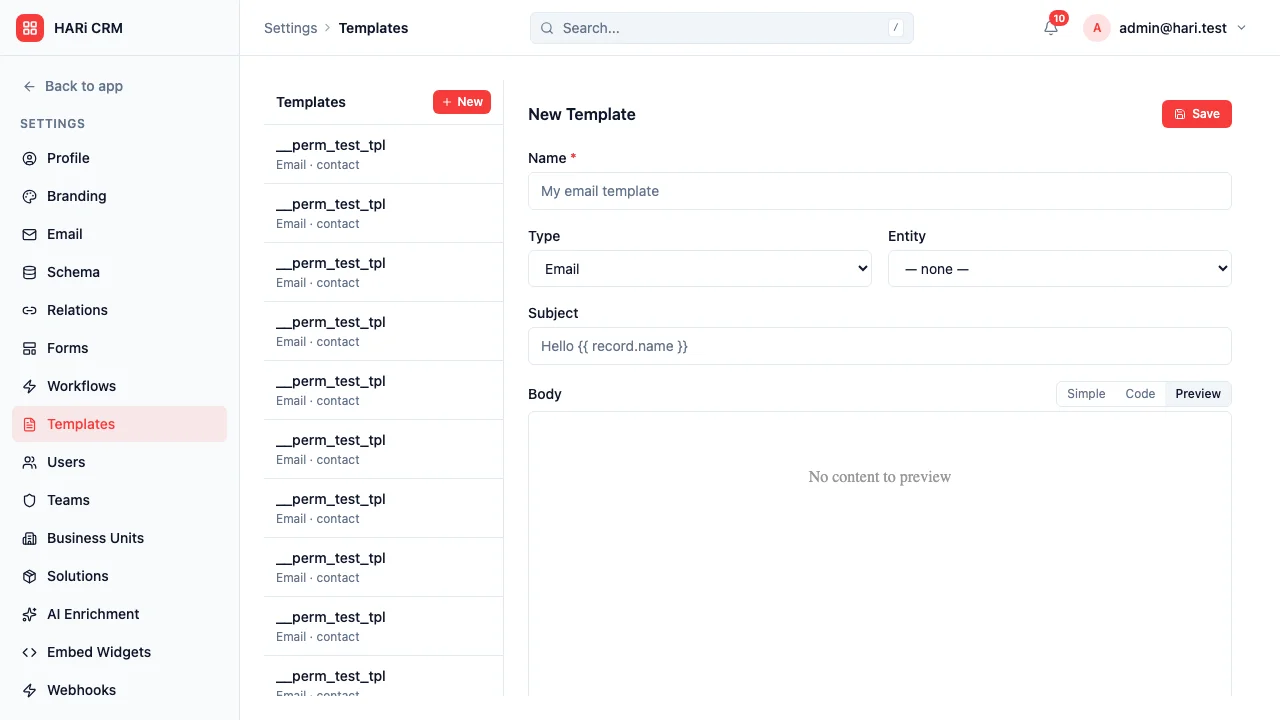The image size is (1280, 720).
Task: Open Schema settings via its sidebar icon
Action: coord(30,272)
